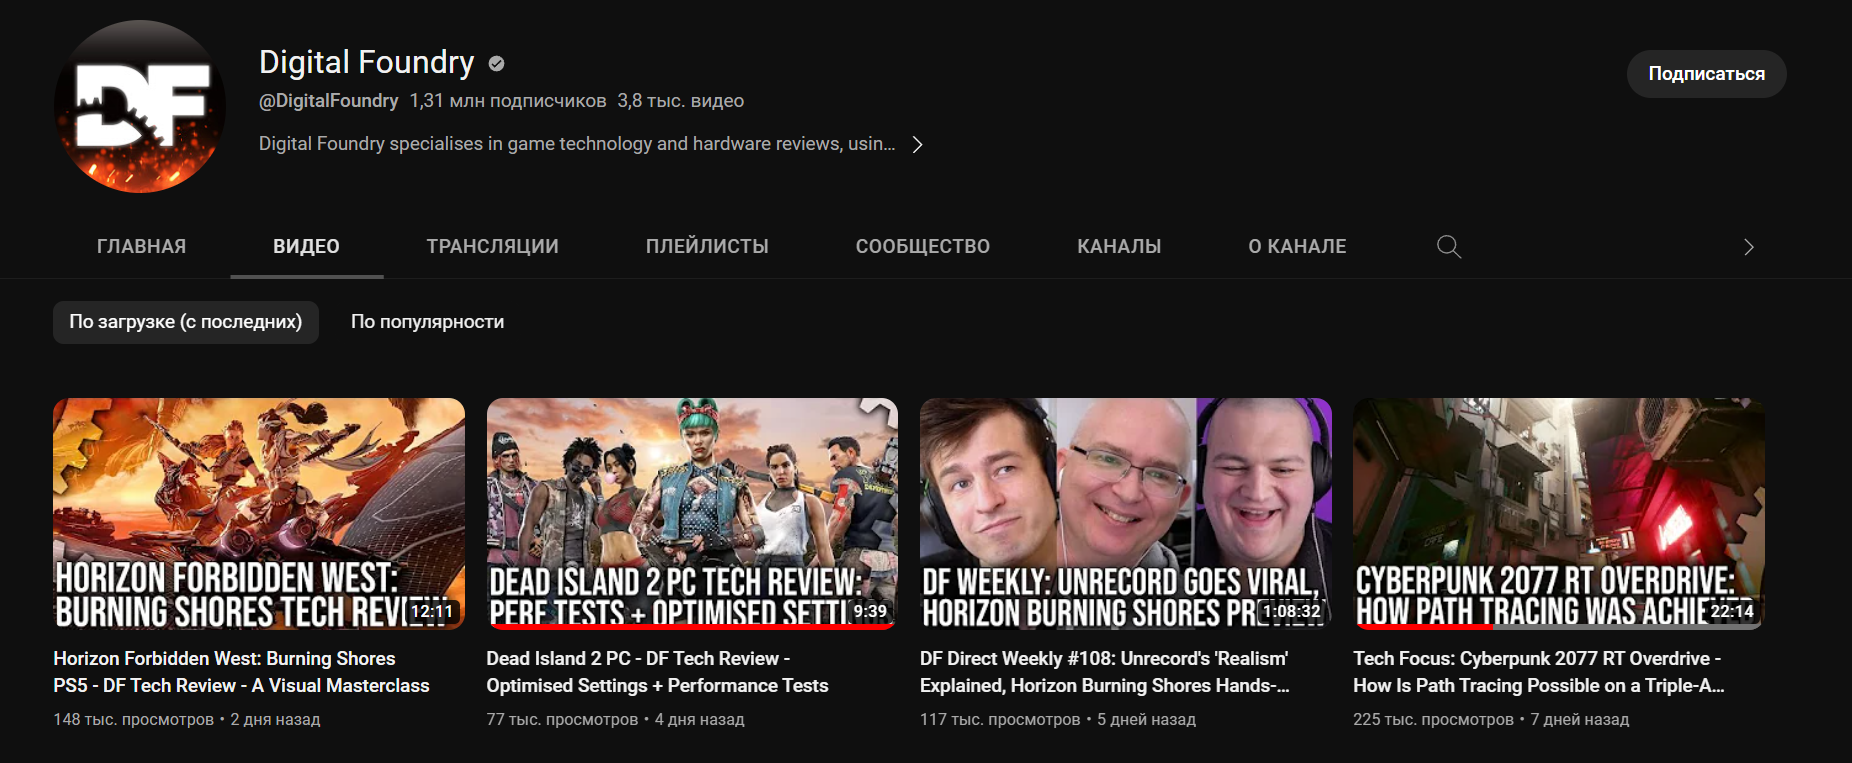
Task: Show more tabs with right chevron
Action: pyautogui.click(x=1748, y=247)
